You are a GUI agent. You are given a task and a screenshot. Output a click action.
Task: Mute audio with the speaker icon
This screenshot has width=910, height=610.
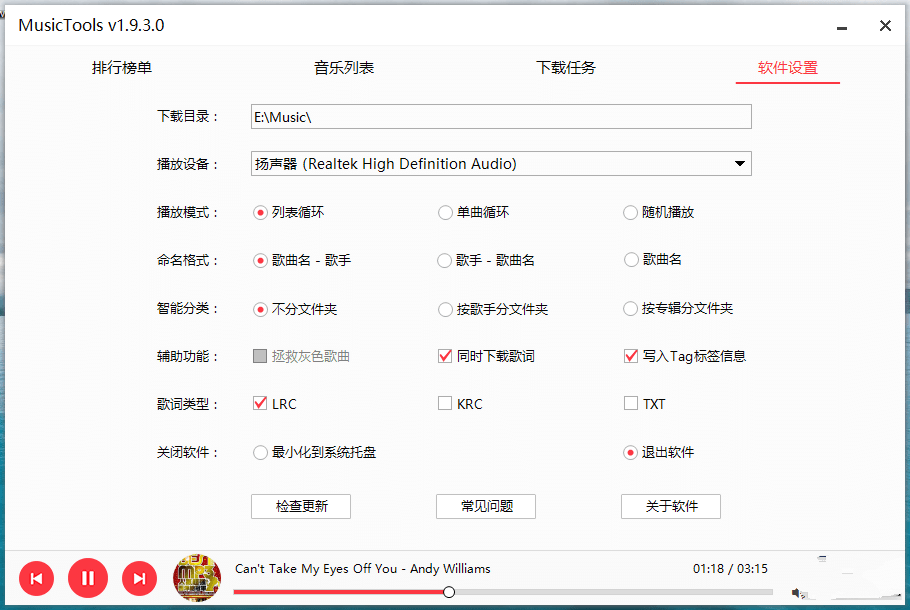point(798,593)
